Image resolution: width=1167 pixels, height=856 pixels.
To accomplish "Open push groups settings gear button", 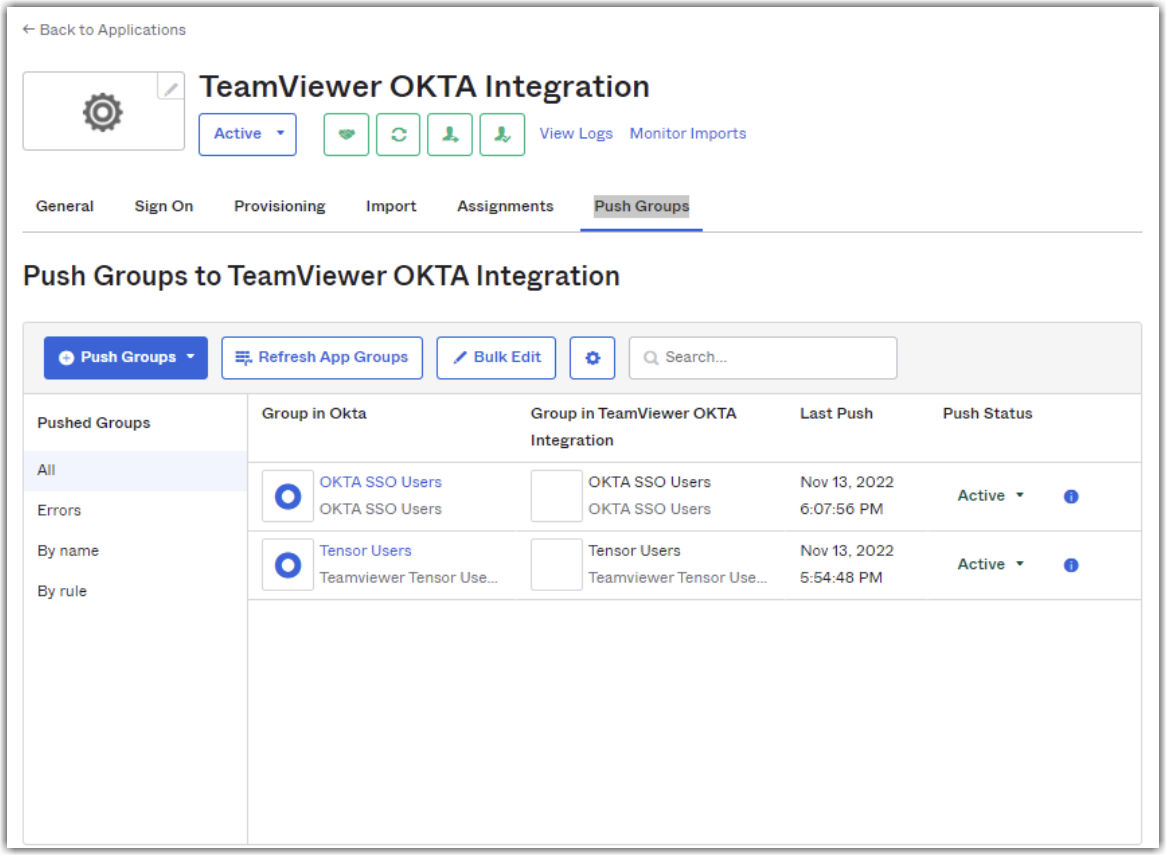I will tap(592, 358).
